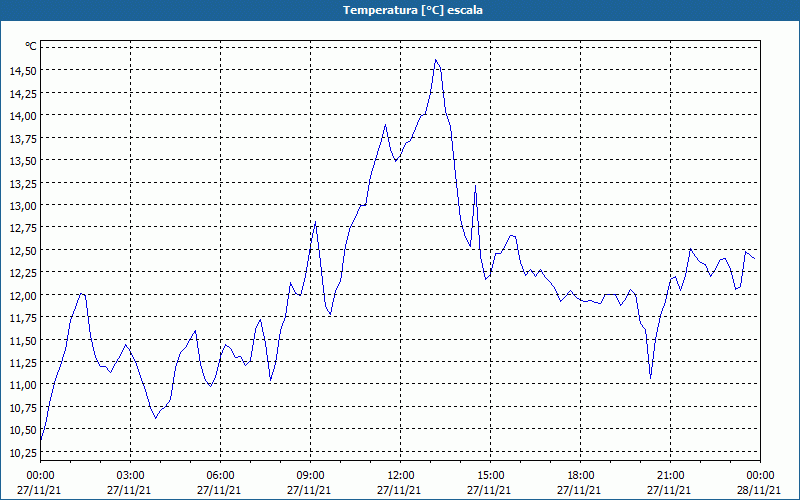Select the 11,00 y-axis label
This screenshot has width=800, height=500.
click(x=23, y=385)
